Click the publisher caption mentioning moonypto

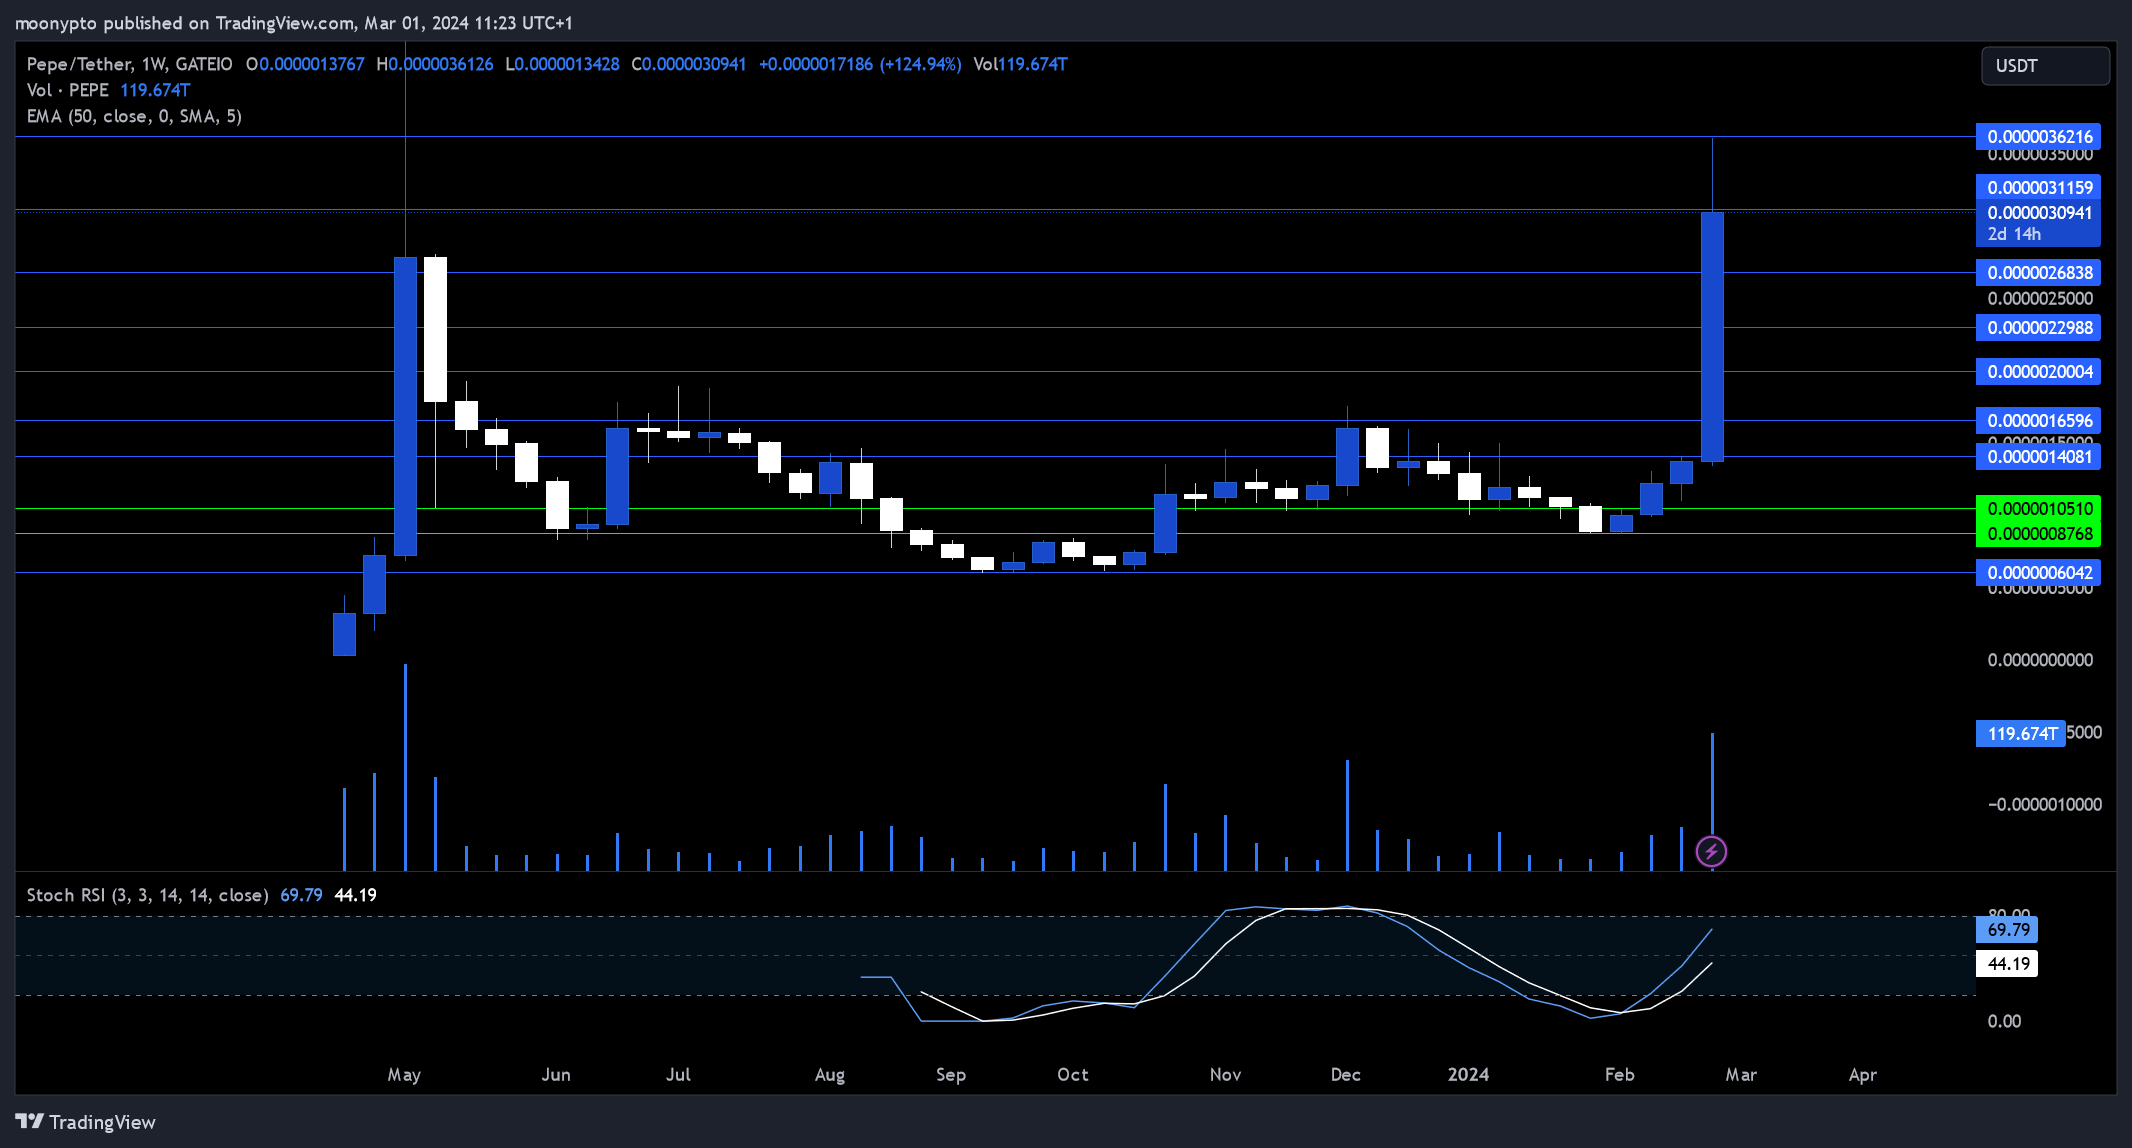coord(294,22)
